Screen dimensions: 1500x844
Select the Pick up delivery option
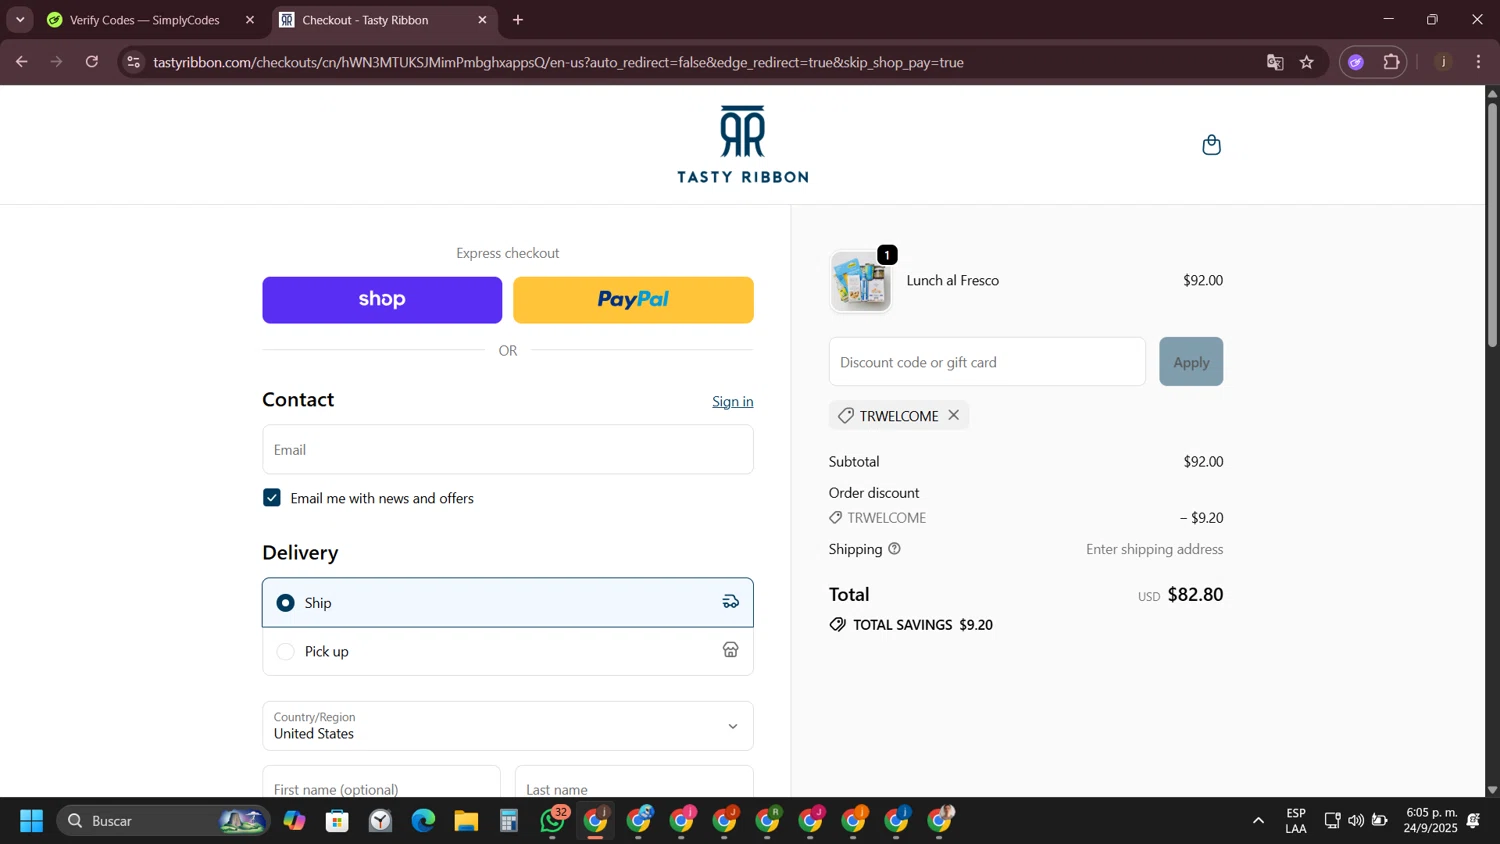click(507, 651)
